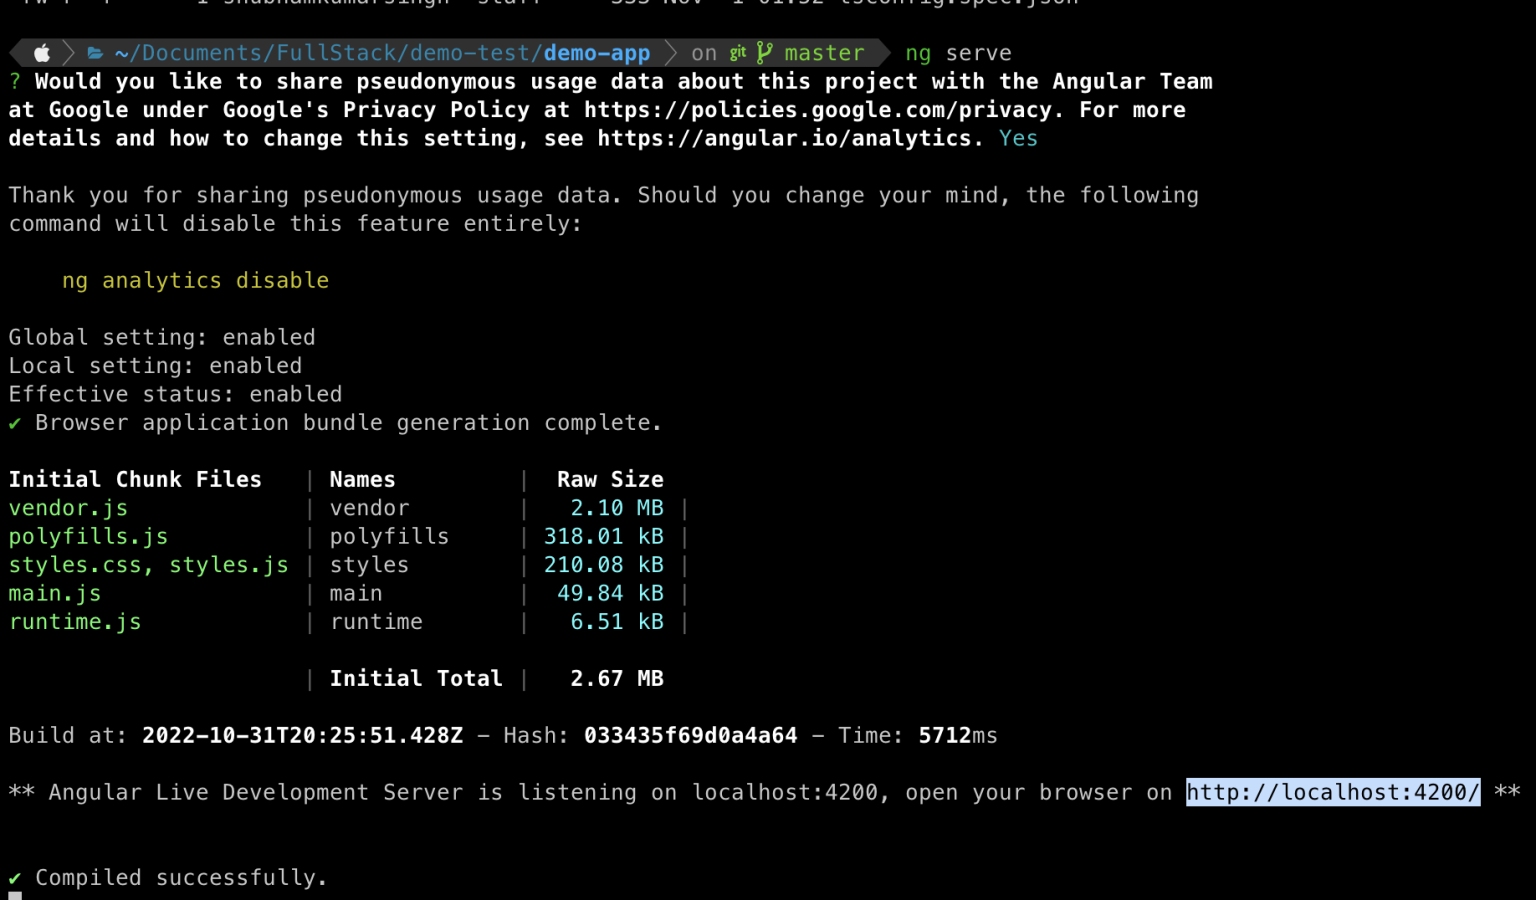Click the 2.10 MB raw size value
The height and width of the screenshot is (900, 1536).
(x=617, y=509)
